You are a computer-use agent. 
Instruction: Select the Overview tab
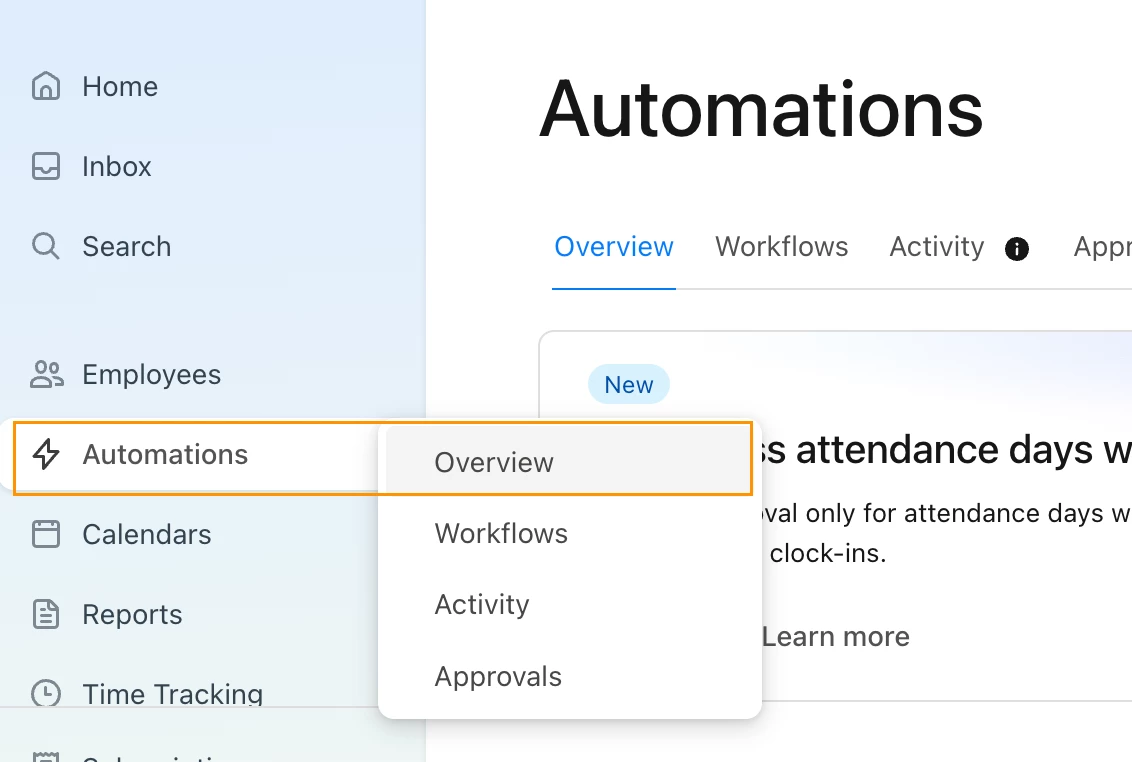614,247
